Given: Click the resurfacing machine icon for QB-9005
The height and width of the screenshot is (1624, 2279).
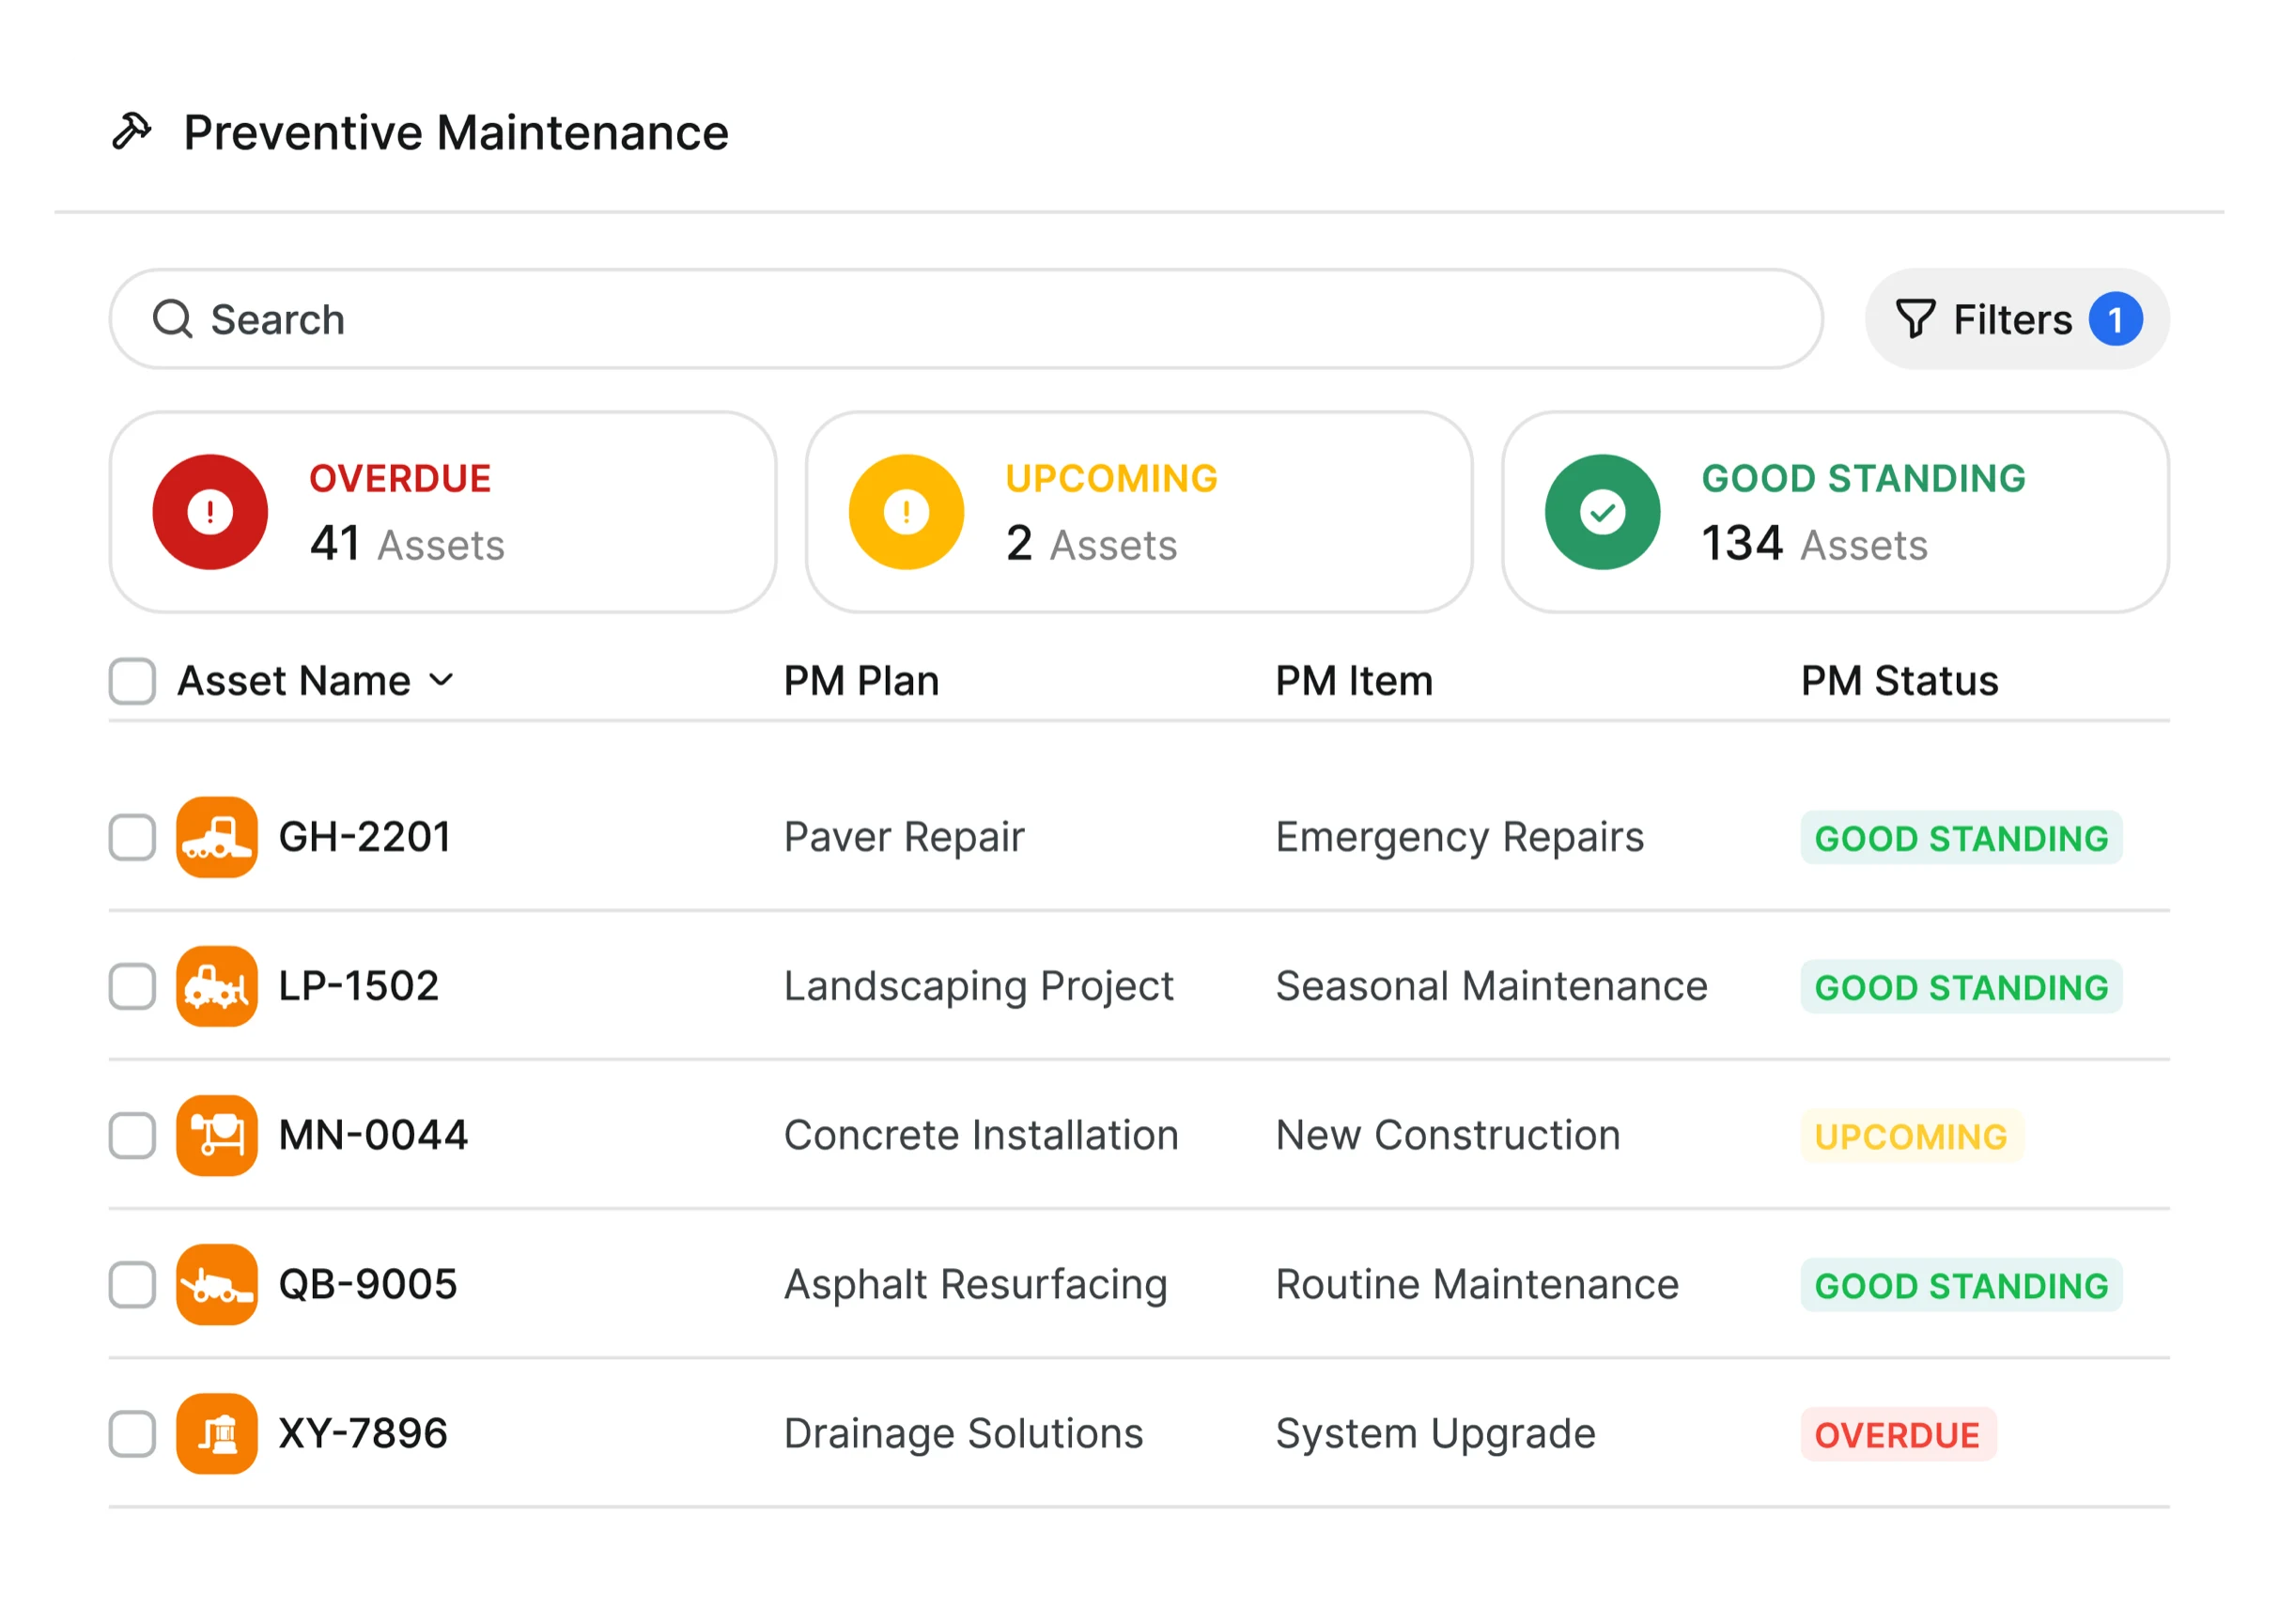Looking at the screenshot, I should click(x=217, y=1285).
